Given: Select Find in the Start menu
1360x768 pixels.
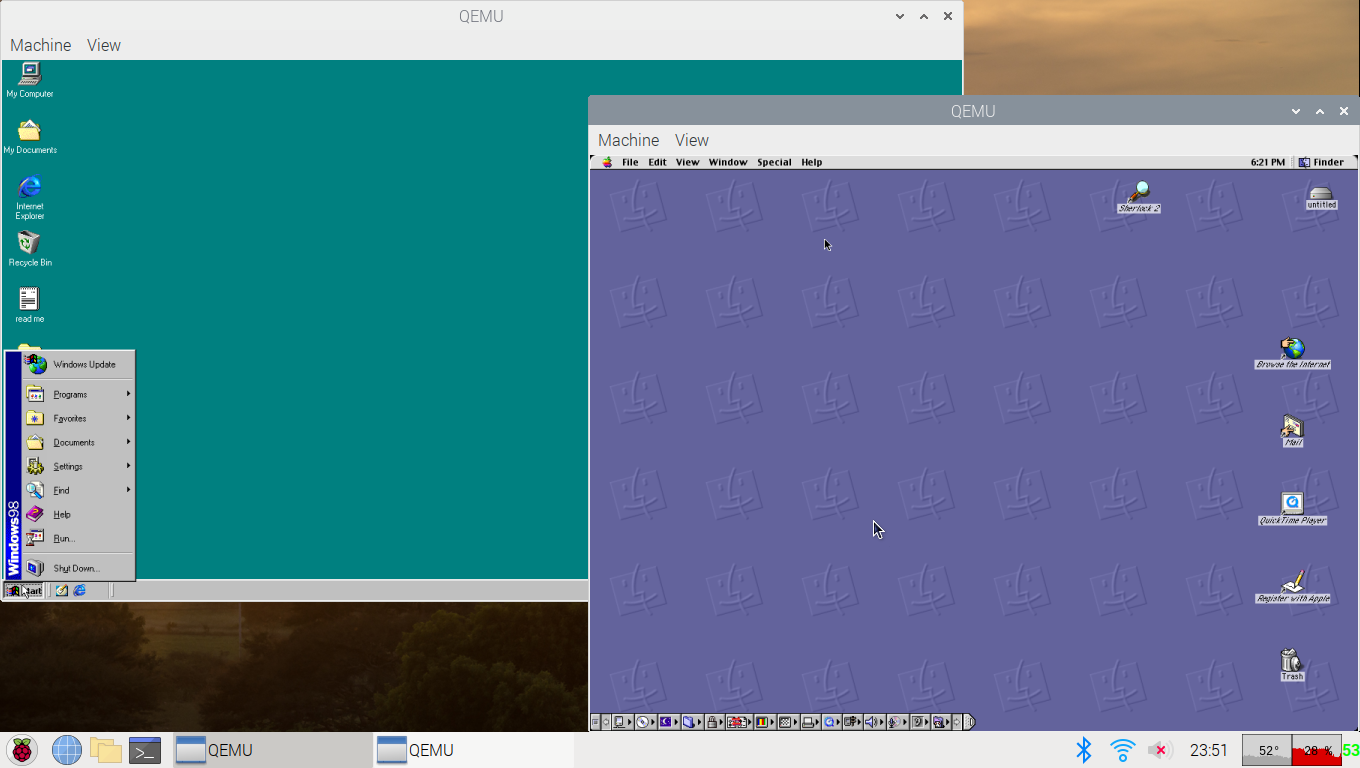Looking at the screenshot, I should pyautogui.click(x=78, y=490).
